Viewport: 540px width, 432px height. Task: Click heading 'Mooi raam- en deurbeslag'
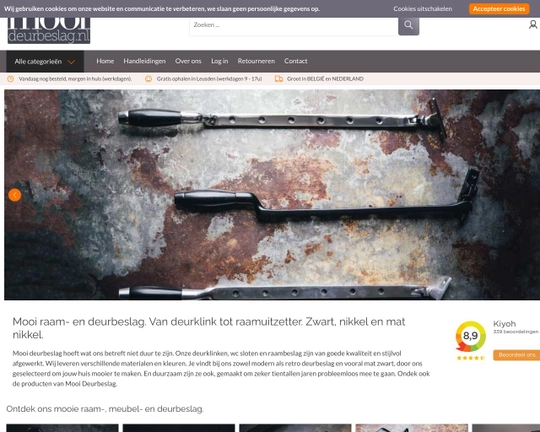click(x=209, y=328)
